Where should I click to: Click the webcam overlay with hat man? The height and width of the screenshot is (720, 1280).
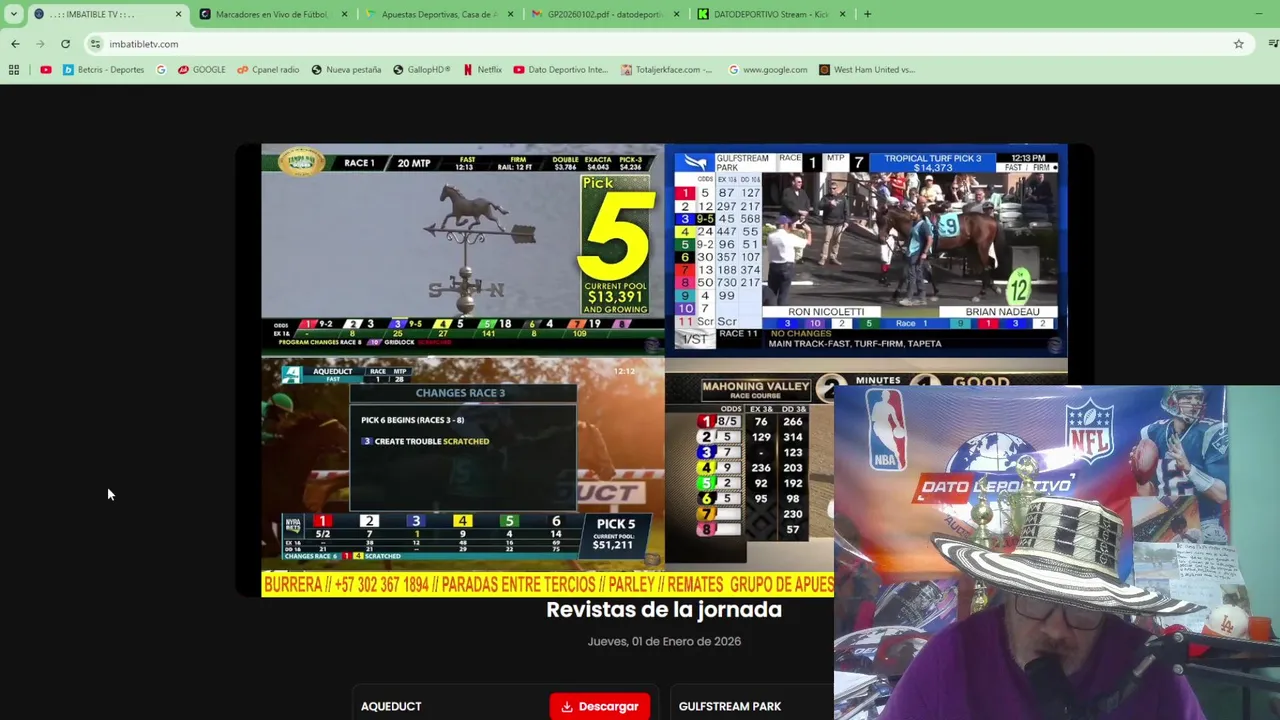(1057, 552)
